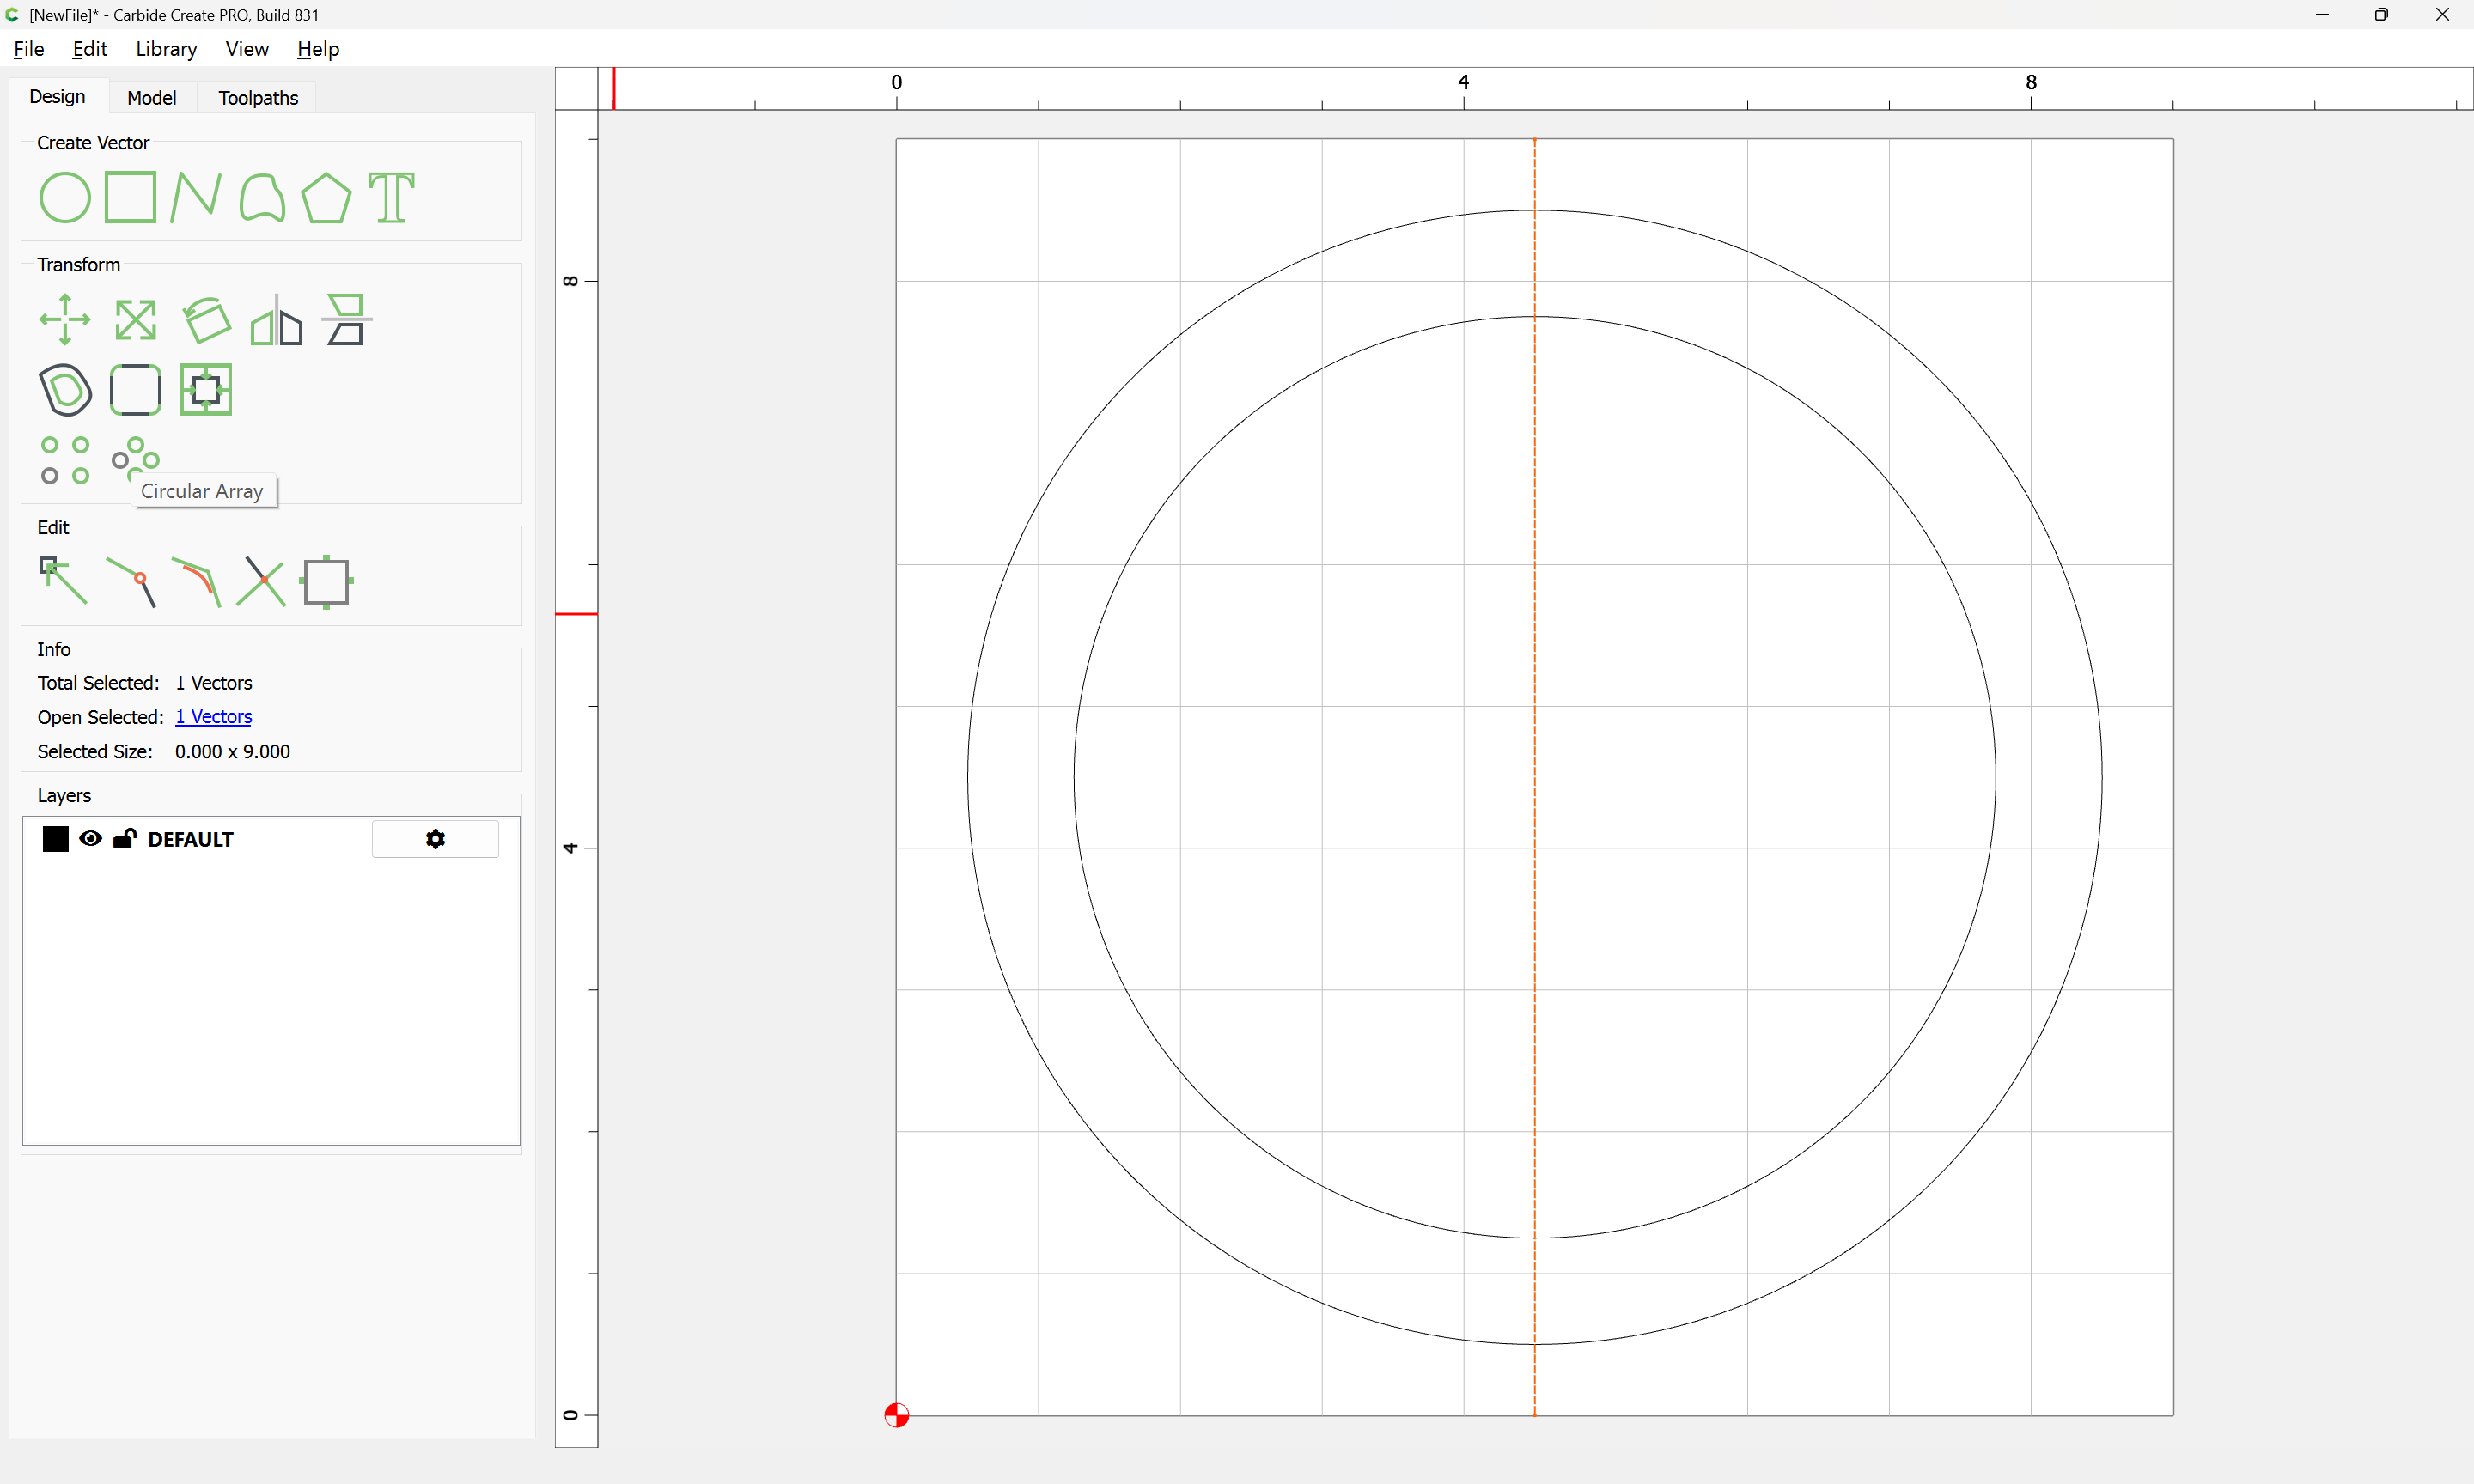The height and width of the screenshot is (1484, 2474).
Task: Open the Library menu
Action: 166,49
